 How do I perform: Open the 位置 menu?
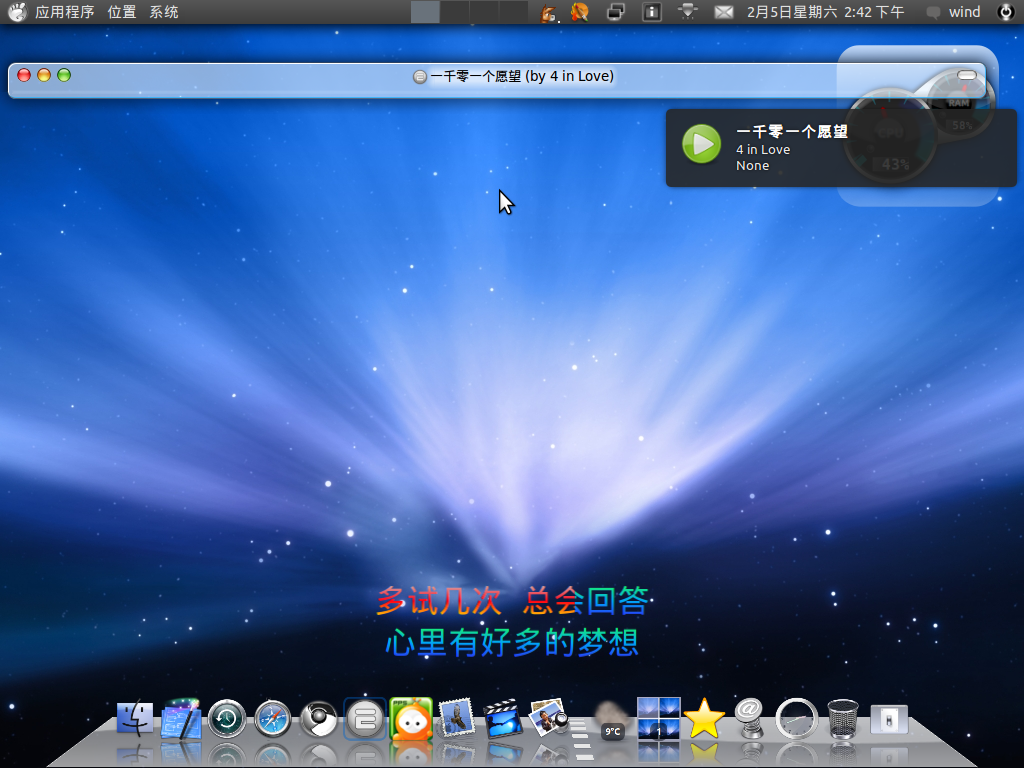(121, 12)
